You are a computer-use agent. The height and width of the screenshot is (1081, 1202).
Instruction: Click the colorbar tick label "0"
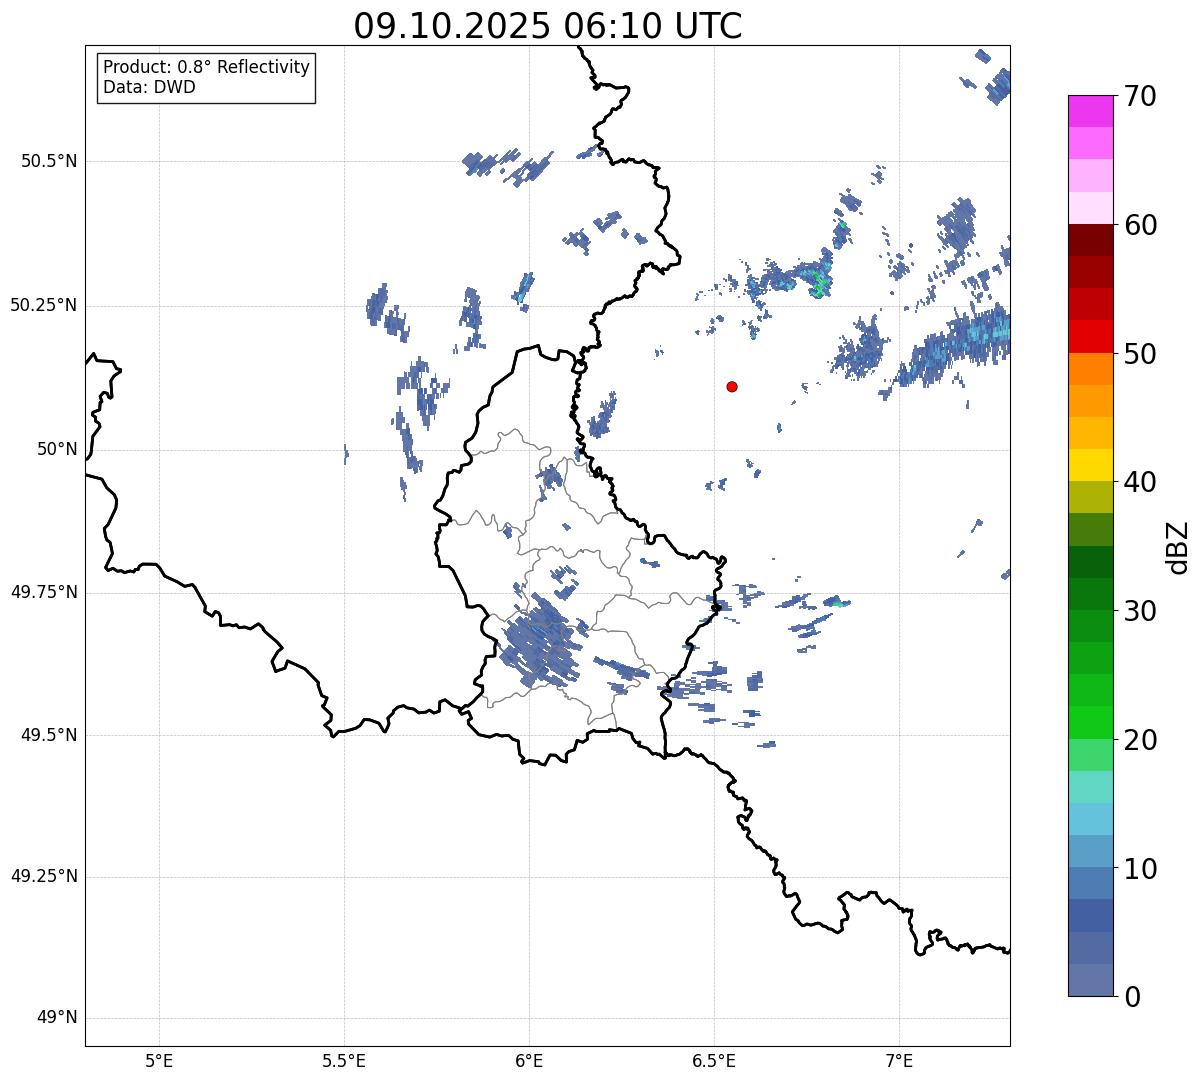coord(1131,997)
